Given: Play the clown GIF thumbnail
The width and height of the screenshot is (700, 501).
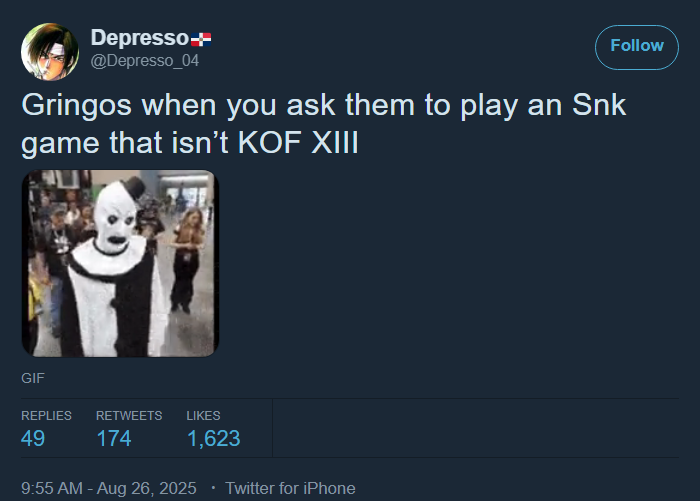Looking at the screenshot, I should [120, 263].
